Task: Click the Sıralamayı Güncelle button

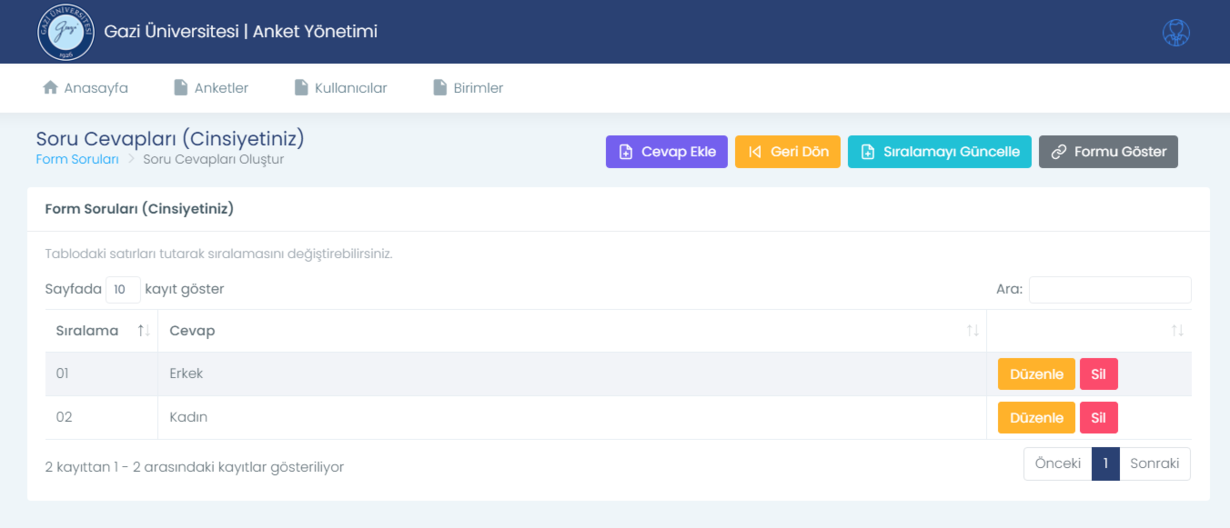Action: pyautogui.click(x=940, y=152)
